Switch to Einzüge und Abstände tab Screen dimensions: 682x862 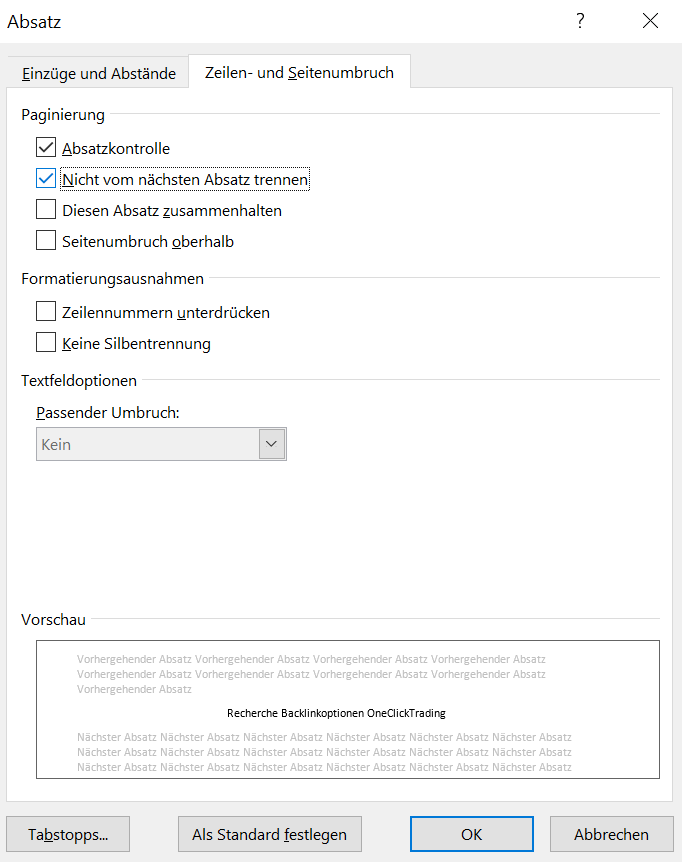click(x=98, y=73)
